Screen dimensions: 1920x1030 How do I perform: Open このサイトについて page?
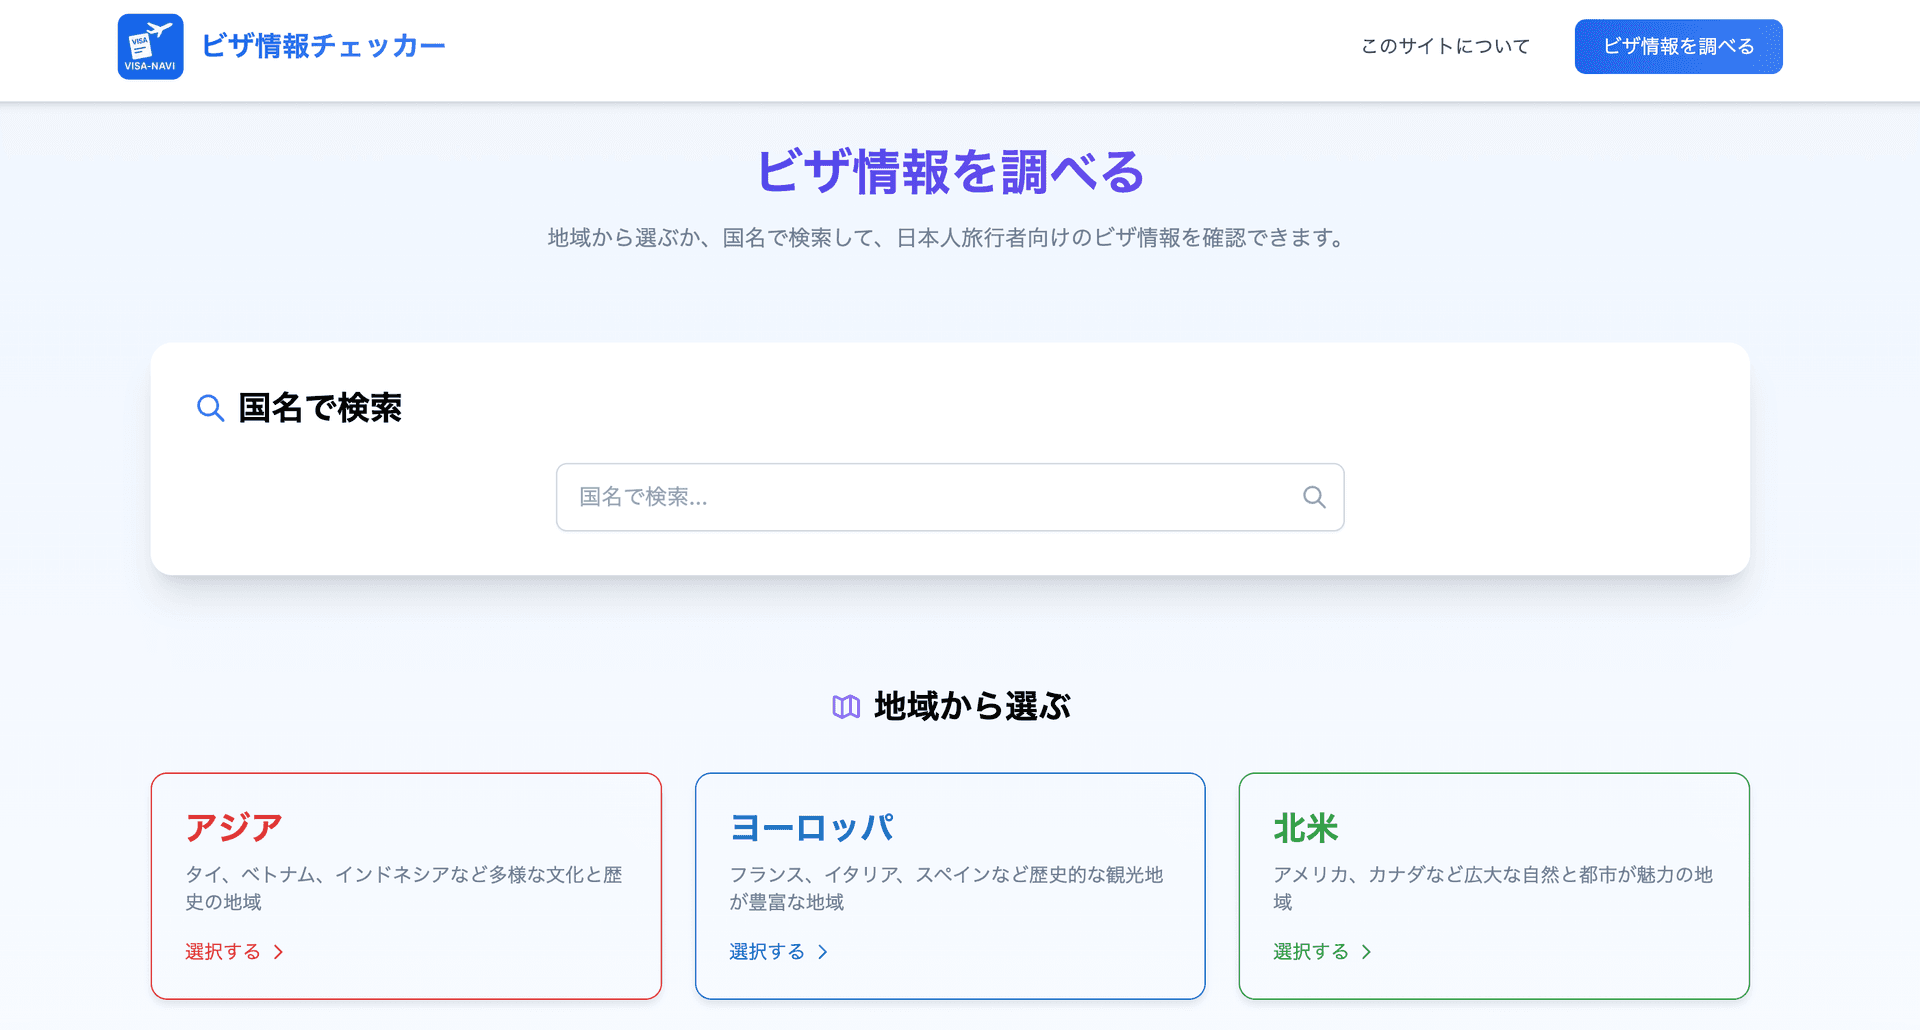tap(1443, 46)
